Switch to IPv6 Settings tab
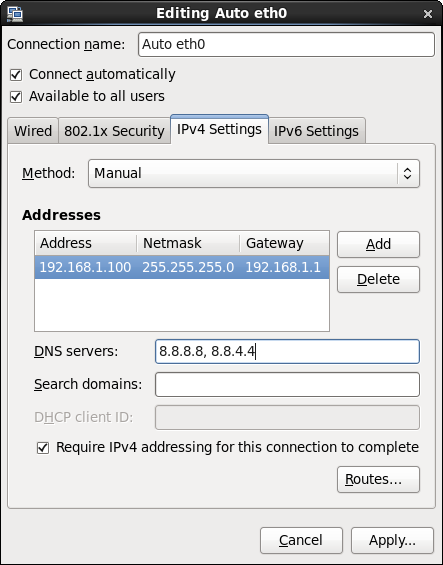Screen dimensions: 443x565 316,131
